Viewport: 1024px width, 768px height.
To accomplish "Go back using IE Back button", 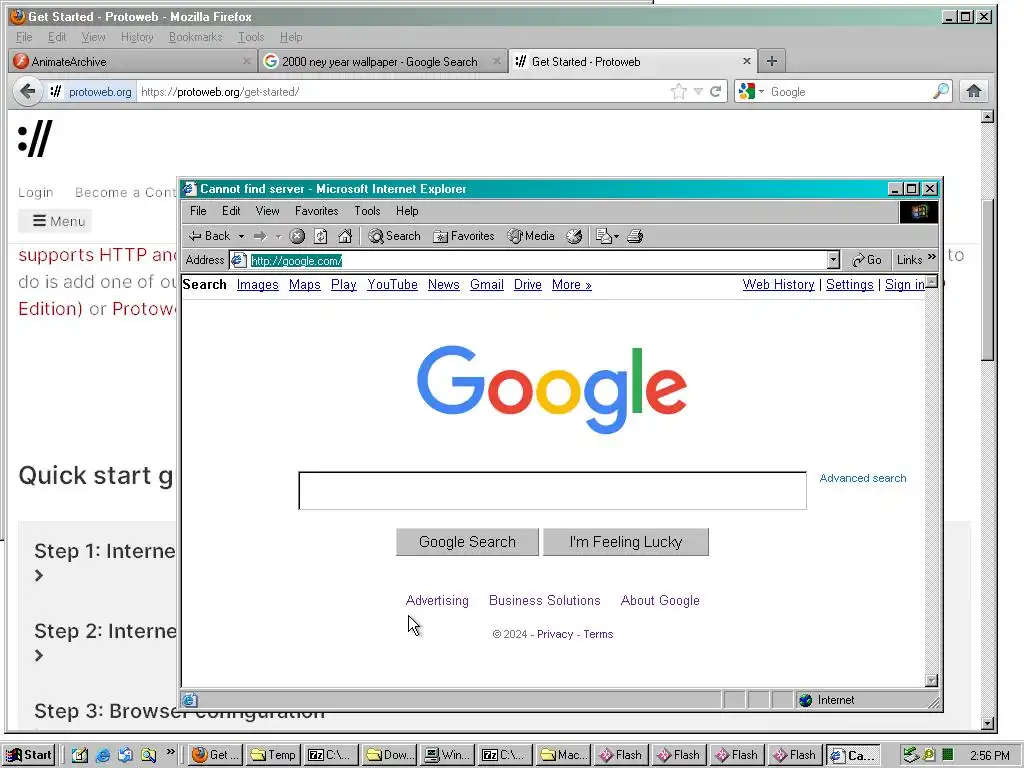I will click(209, 236).
